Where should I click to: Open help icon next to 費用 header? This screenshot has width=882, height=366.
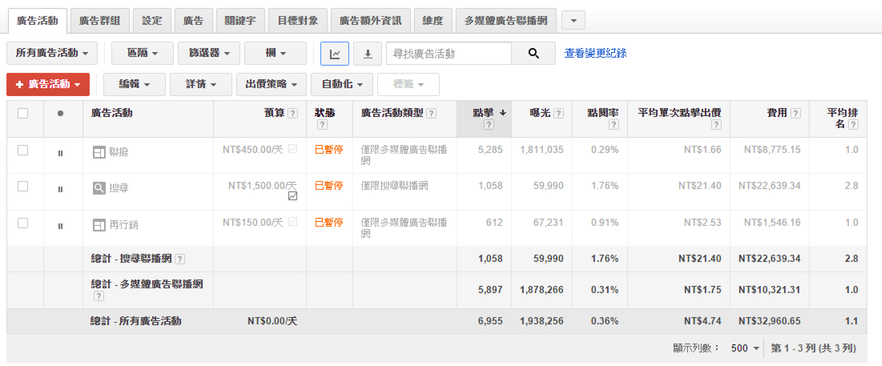pyautogui.click(x=795, y=114)
